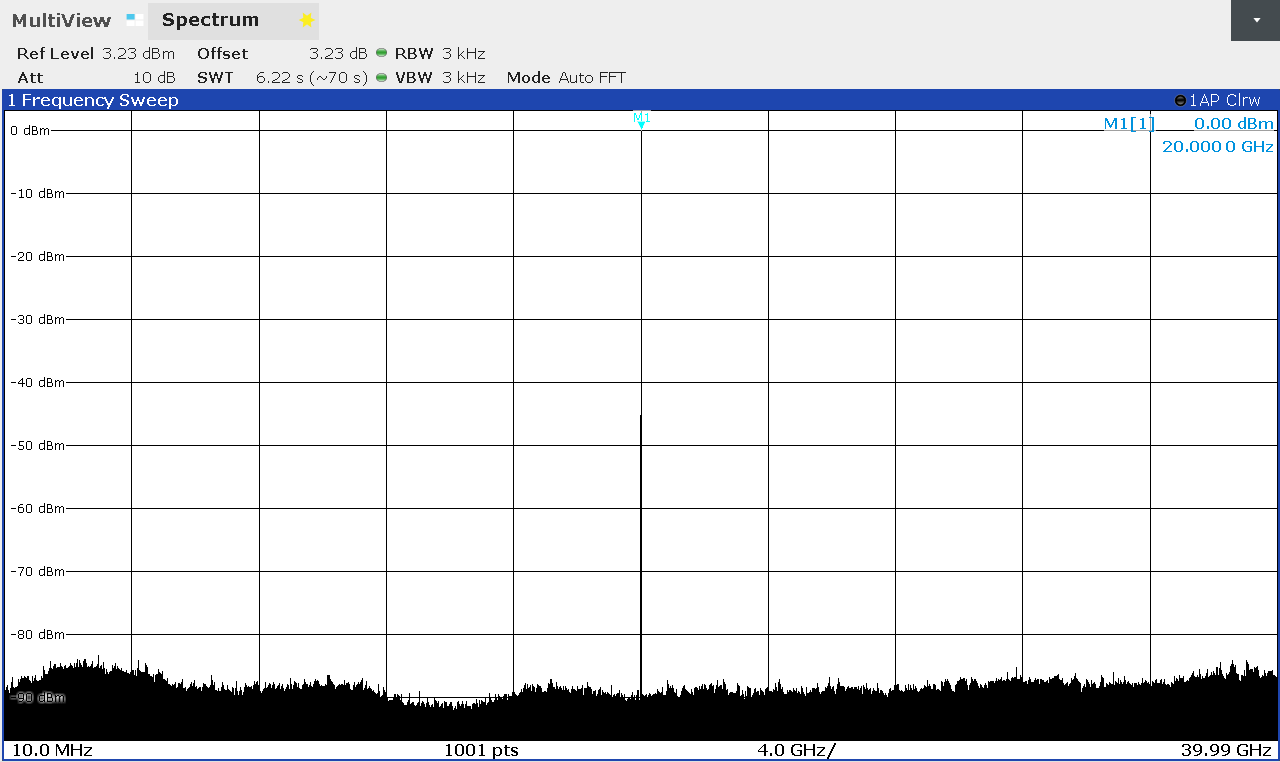Click the -70 dBm axis label
The width and height of the screenshot is (1280, 762).
[37, 571]
